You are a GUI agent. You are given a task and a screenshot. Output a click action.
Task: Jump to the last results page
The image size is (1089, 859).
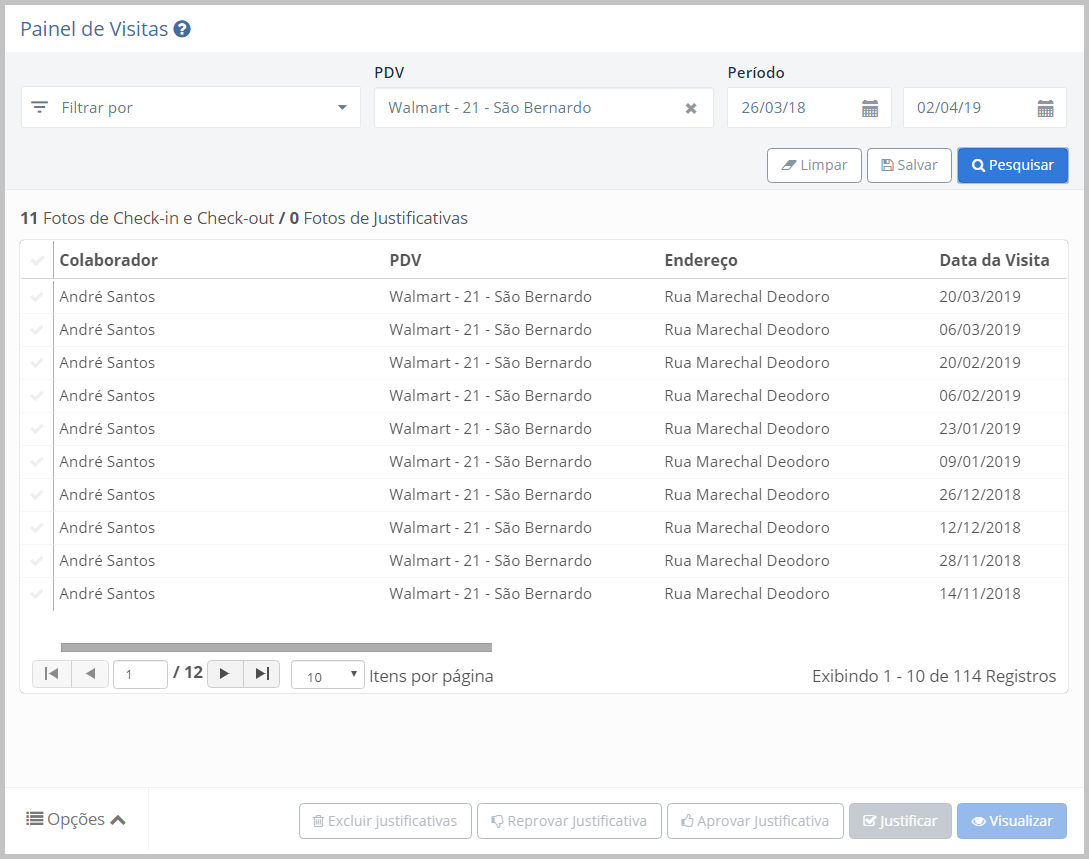click(262, 674)
